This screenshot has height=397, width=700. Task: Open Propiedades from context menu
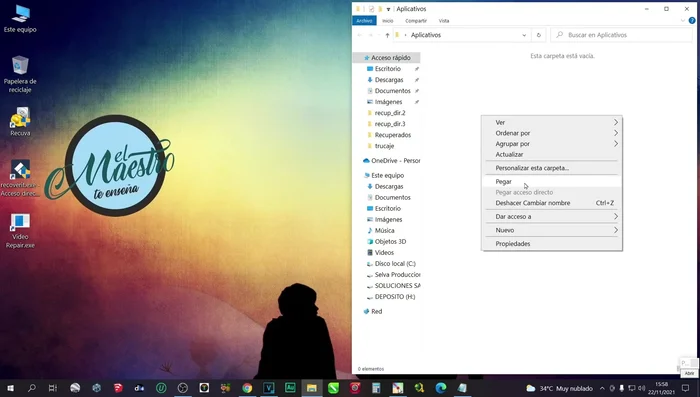(x=552, y=244)
